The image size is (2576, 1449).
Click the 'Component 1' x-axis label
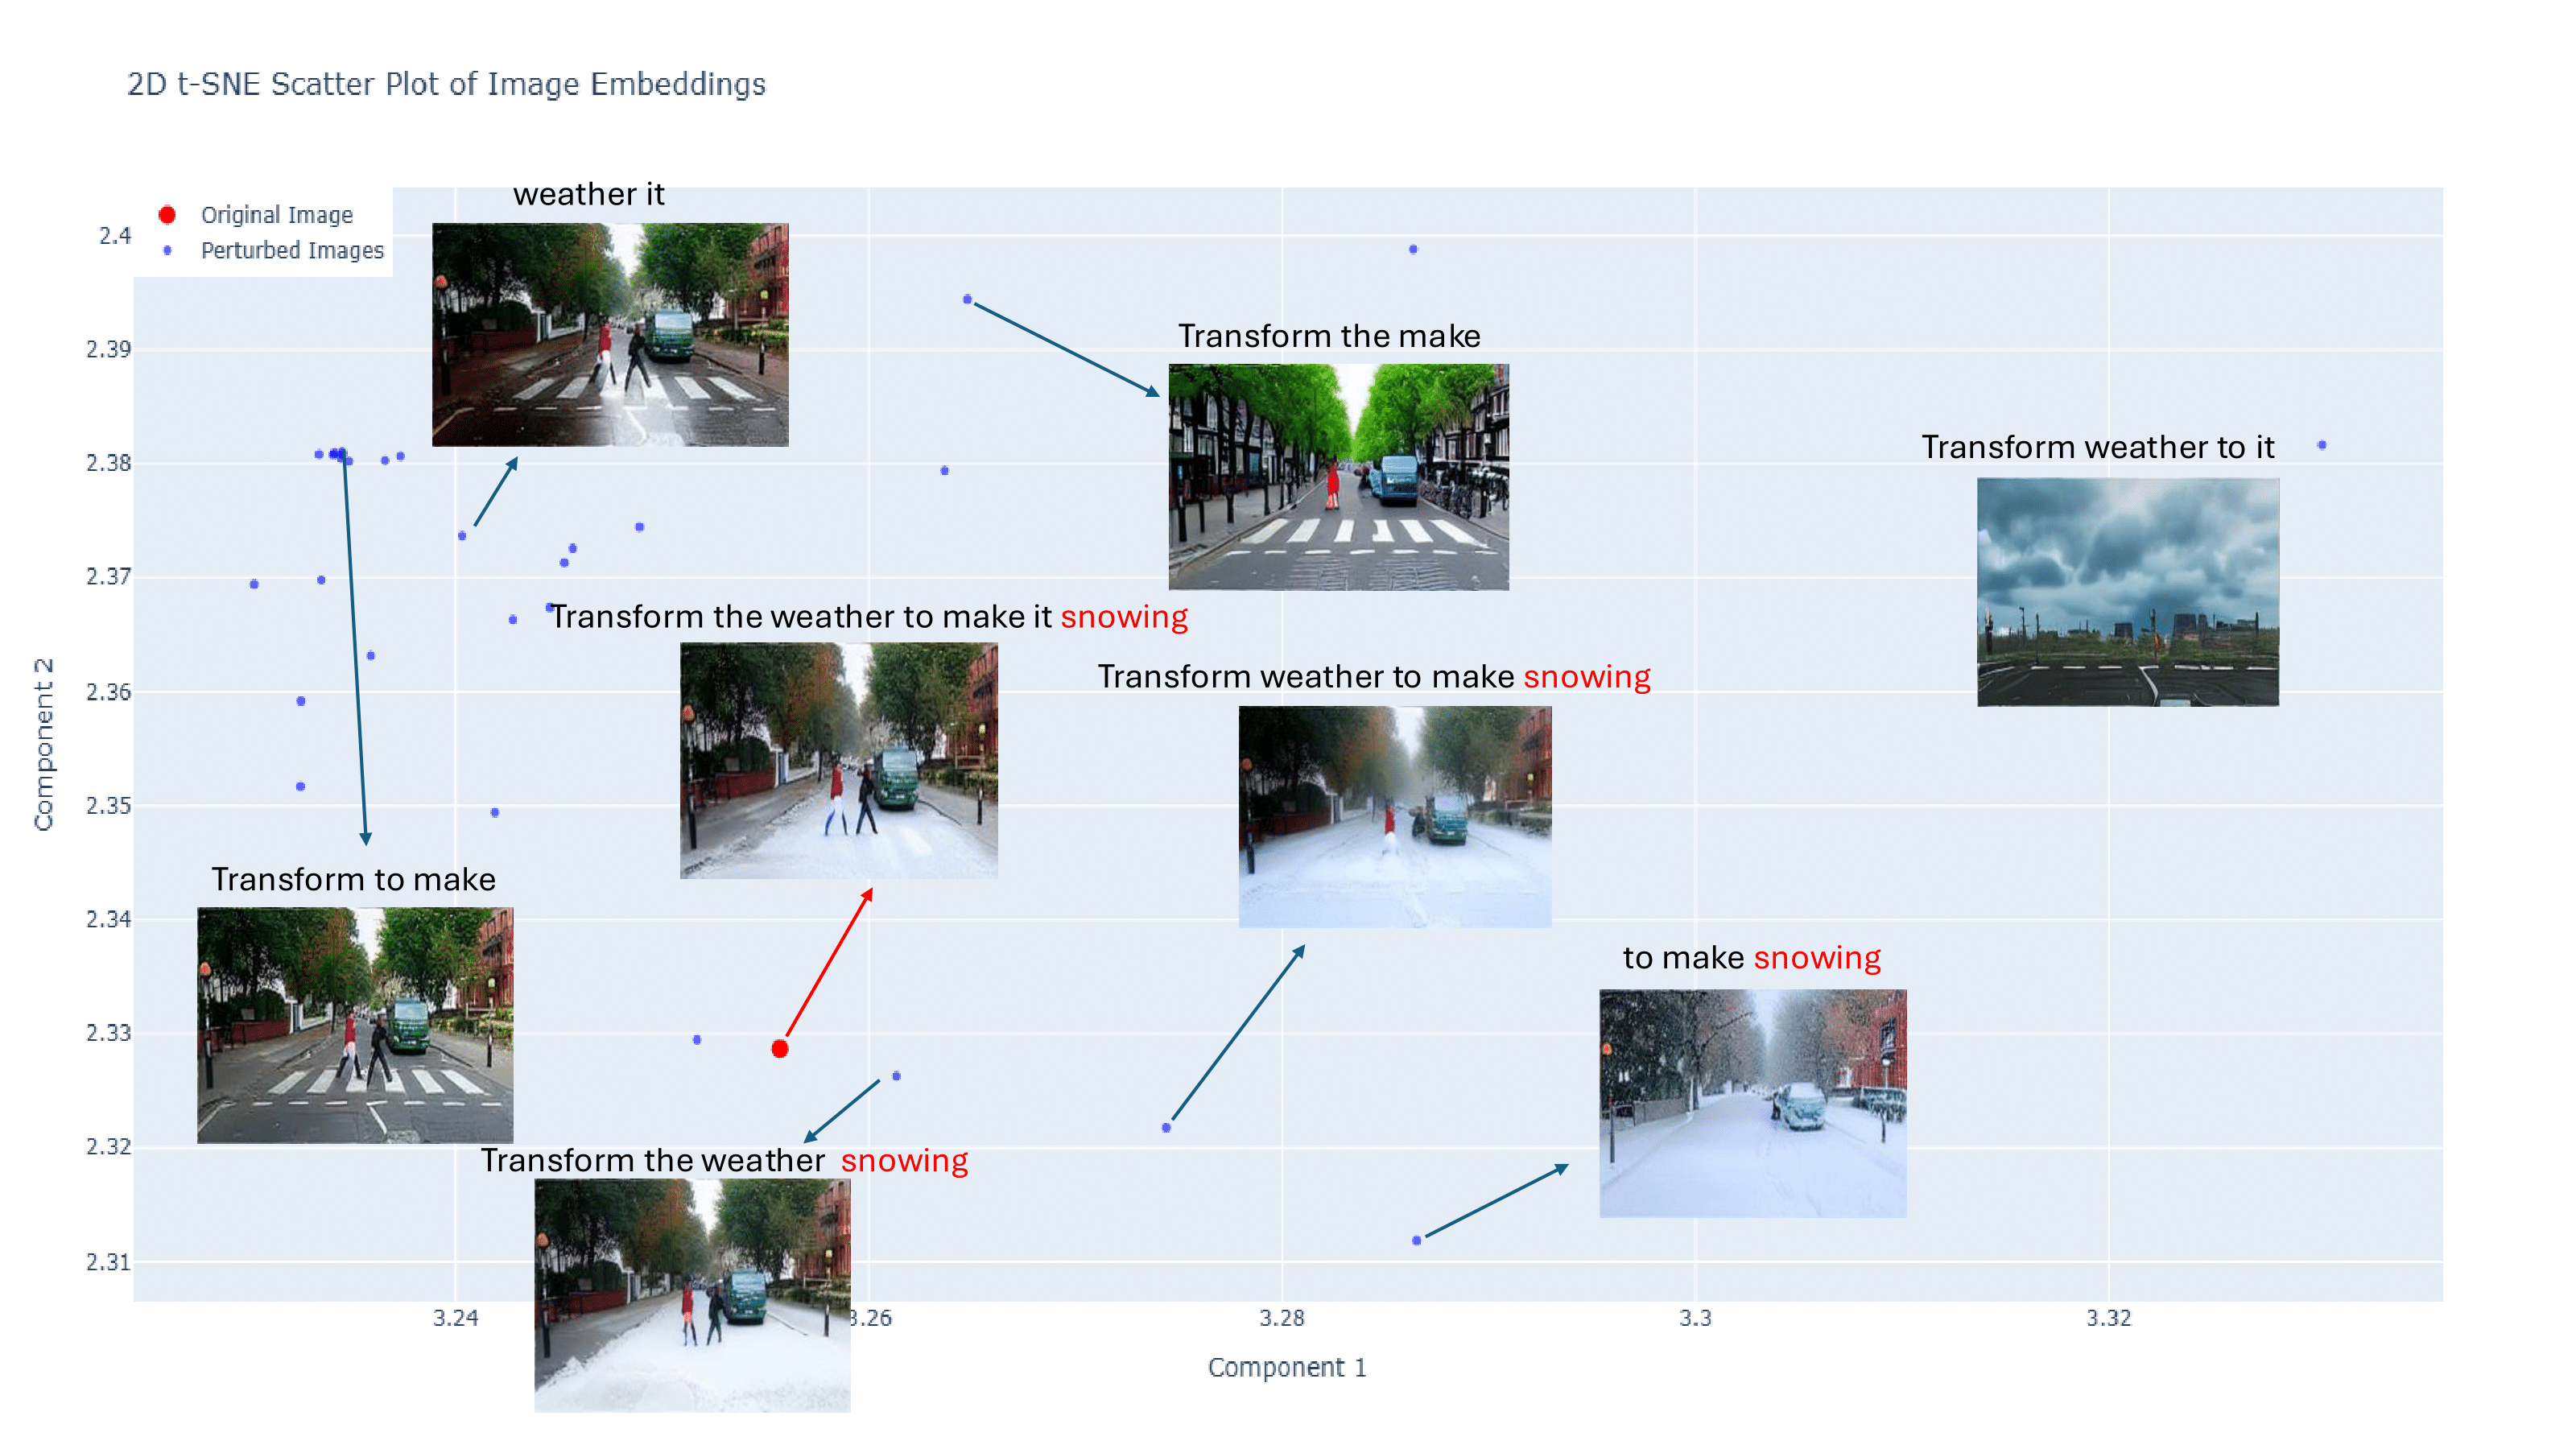1286,1367
